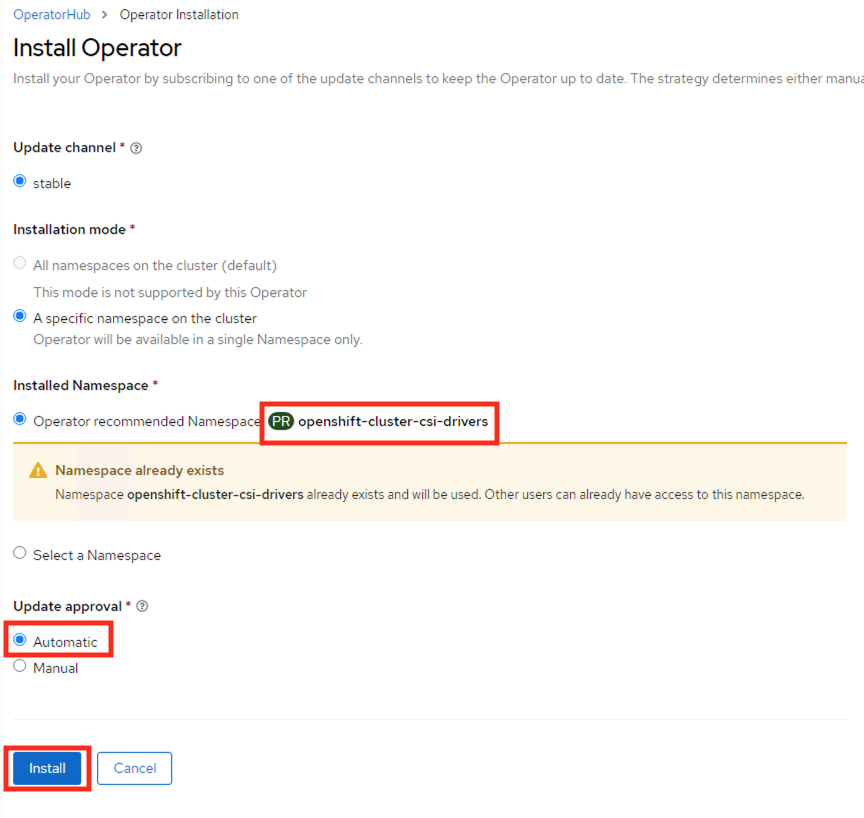Set update approval to Automatic
Viewport: 864px width, 818px height.
pos(20,640)
